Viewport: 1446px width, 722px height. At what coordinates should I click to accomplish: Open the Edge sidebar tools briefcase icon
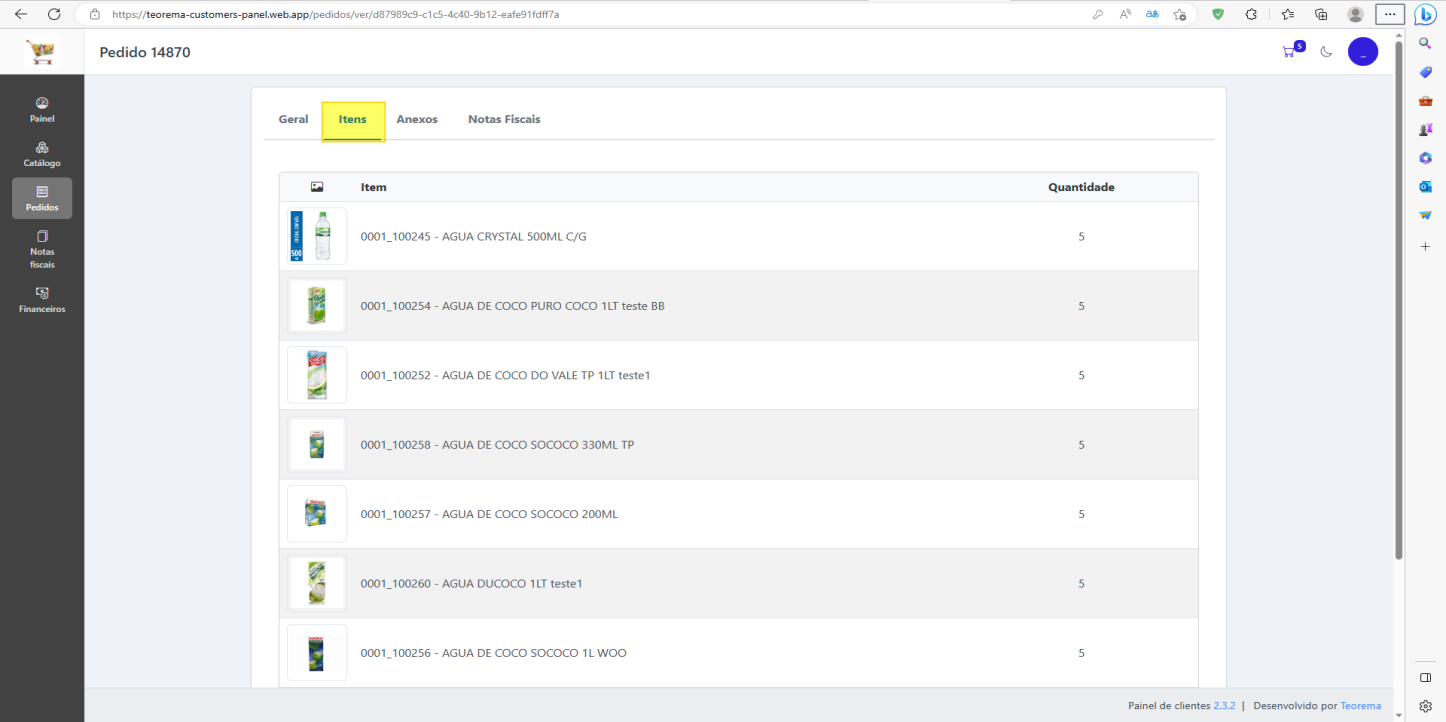pos(1425,101)
